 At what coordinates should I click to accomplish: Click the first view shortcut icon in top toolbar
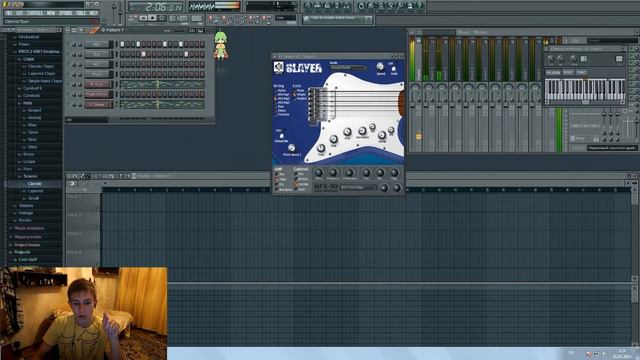308,6
